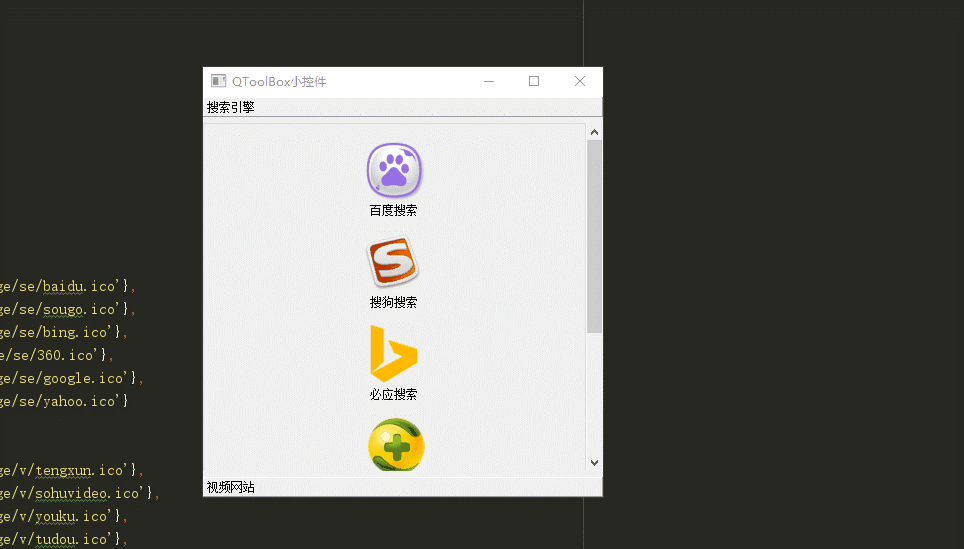
Task: Click the 搜狗搜索 label
Action: click(393, 302)
